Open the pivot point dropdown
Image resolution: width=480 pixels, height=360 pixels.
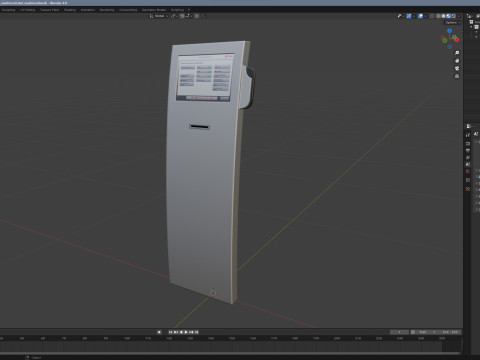point(174,16)
